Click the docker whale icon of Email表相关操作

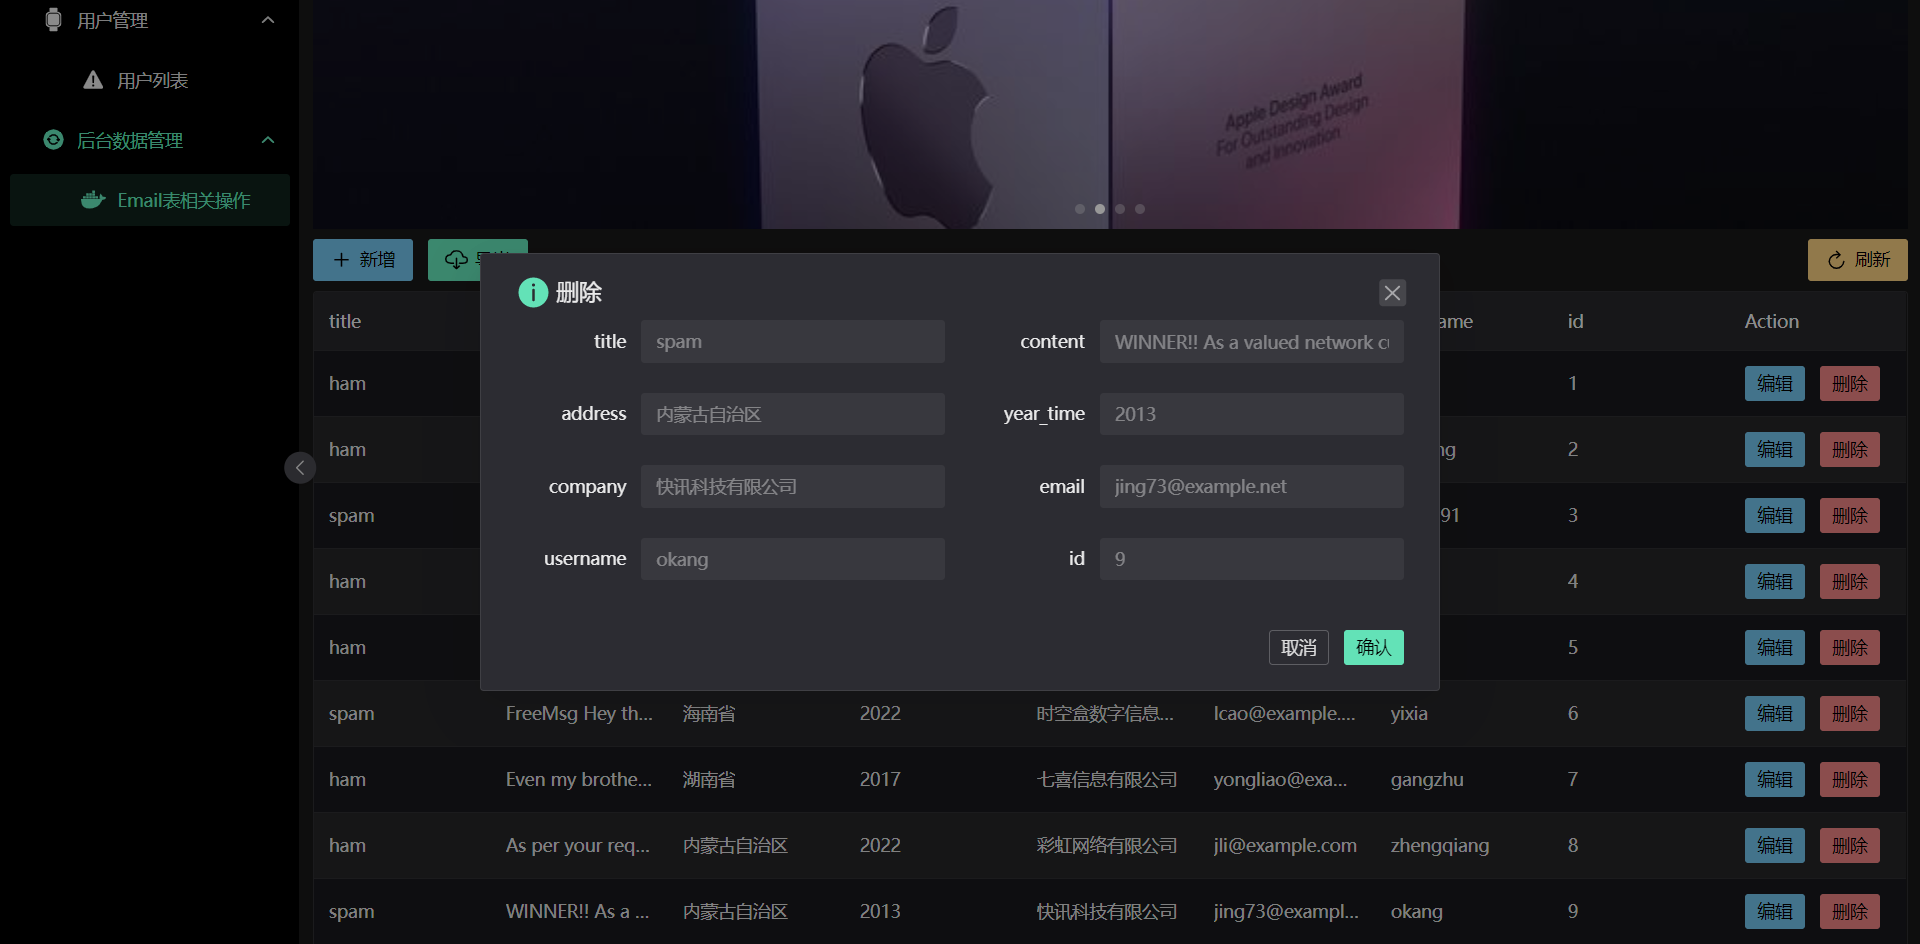pos(93,200)
